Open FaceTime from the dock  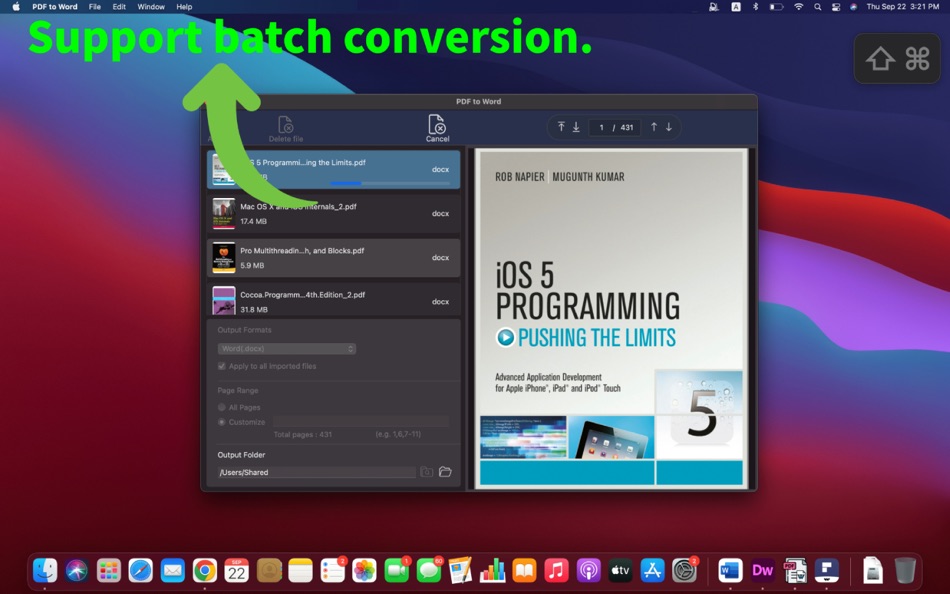click(x=396, y=570)
